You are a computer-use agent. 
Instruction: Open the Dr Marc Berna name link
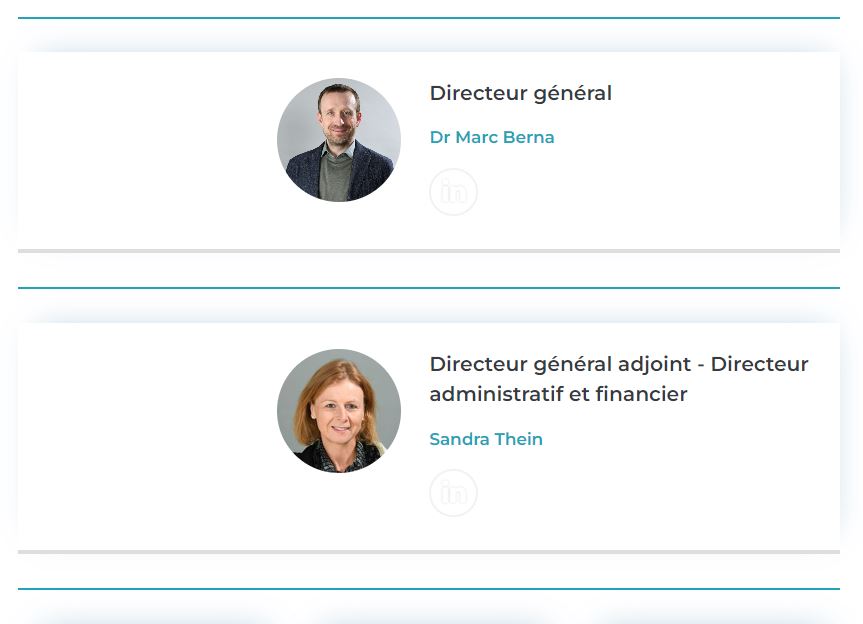492,137
